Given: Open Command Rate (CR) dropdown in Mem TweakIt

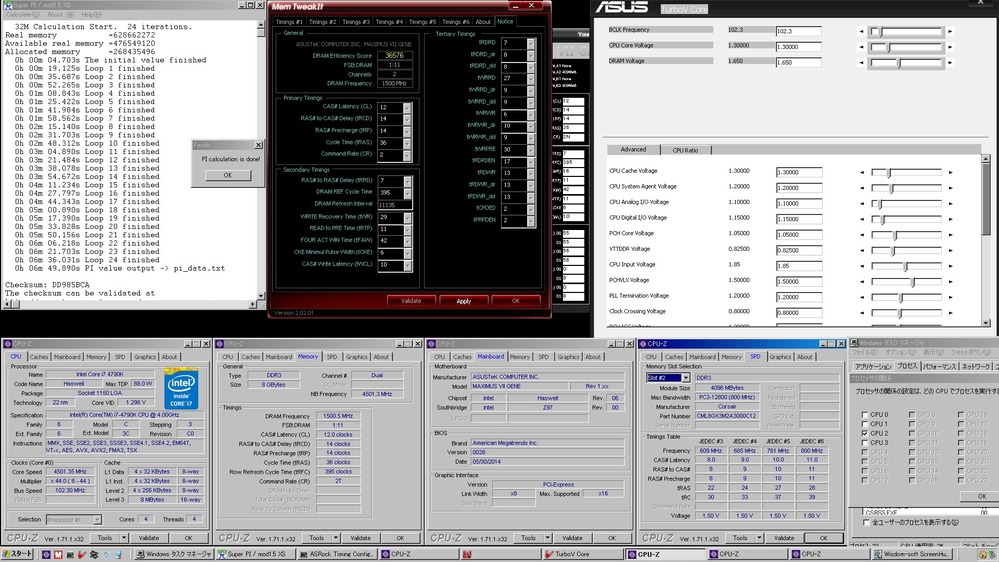Looking at the screenshot, I should 407,155.
